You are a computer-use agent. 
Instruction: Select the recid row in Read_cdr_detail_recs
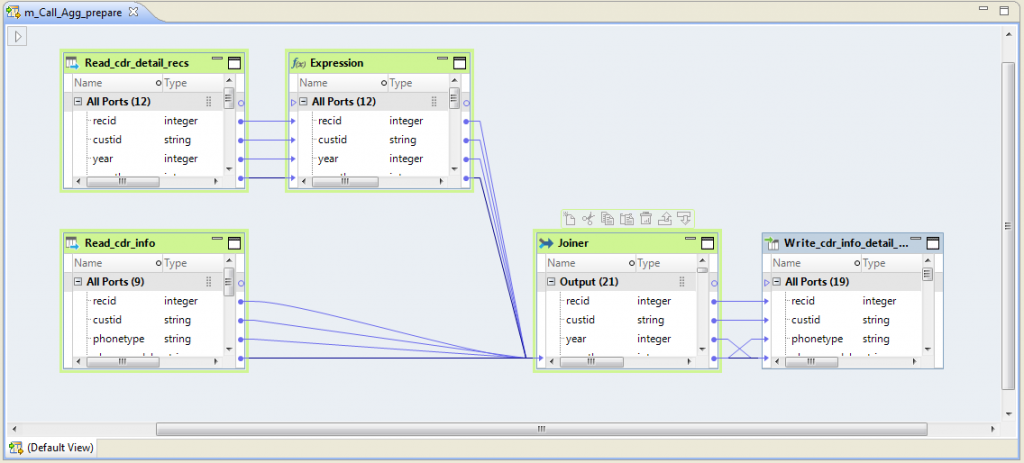(x=147, y=121)
